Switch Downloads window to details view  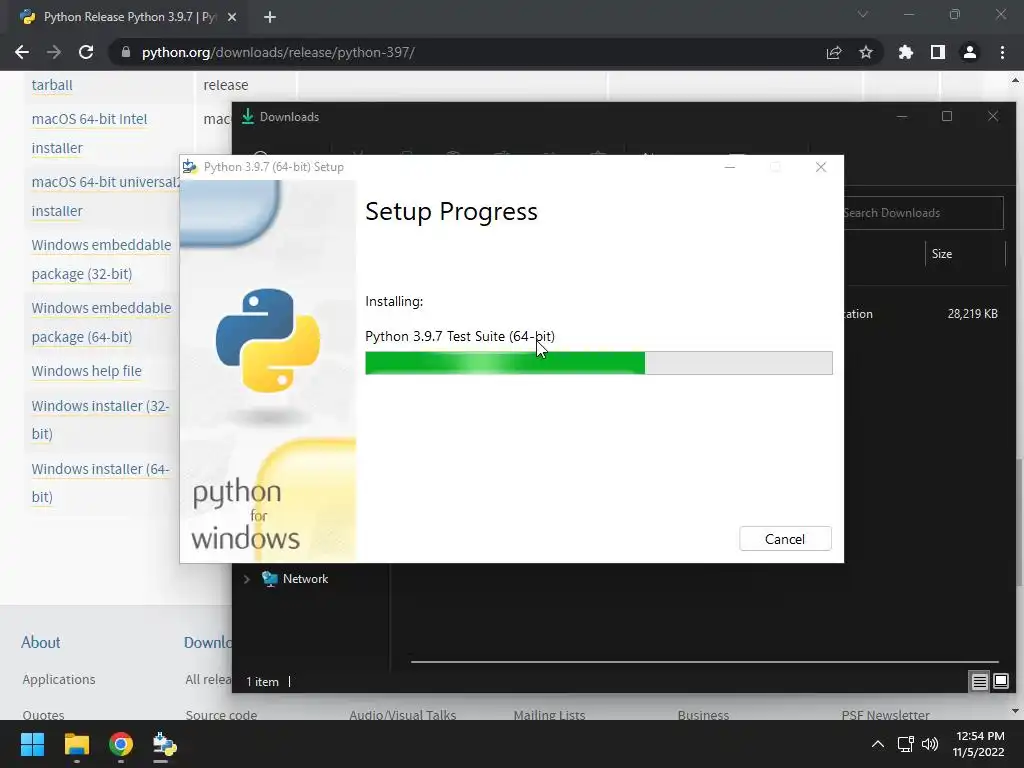979,682
